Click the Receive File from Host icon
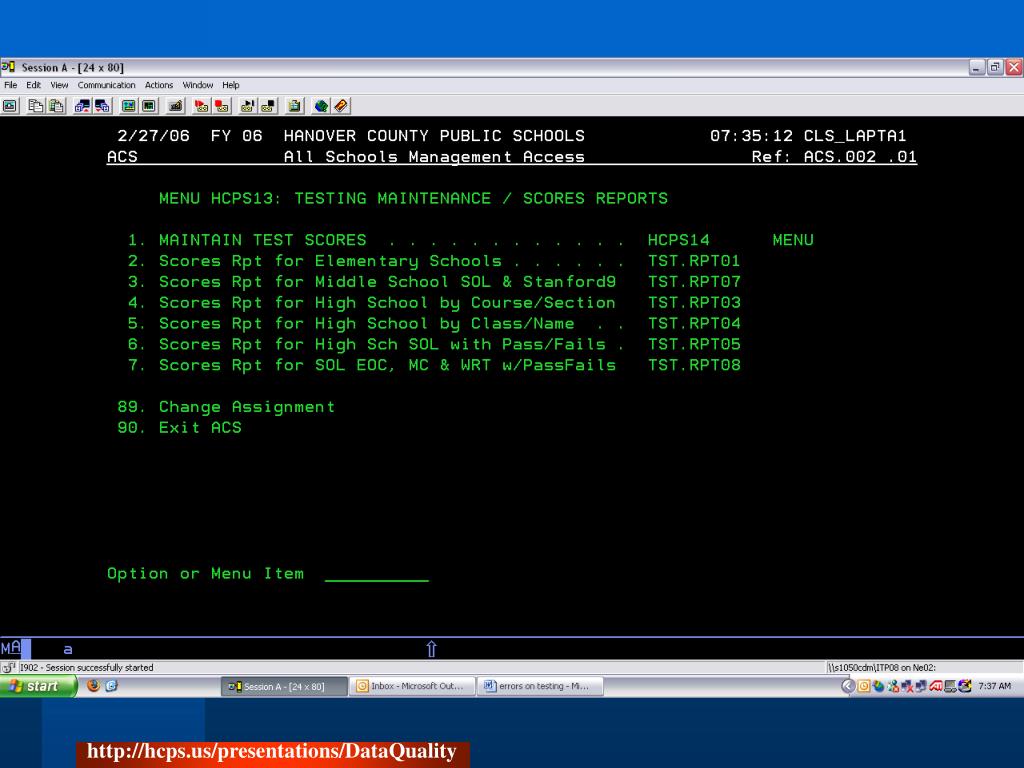 103,106
